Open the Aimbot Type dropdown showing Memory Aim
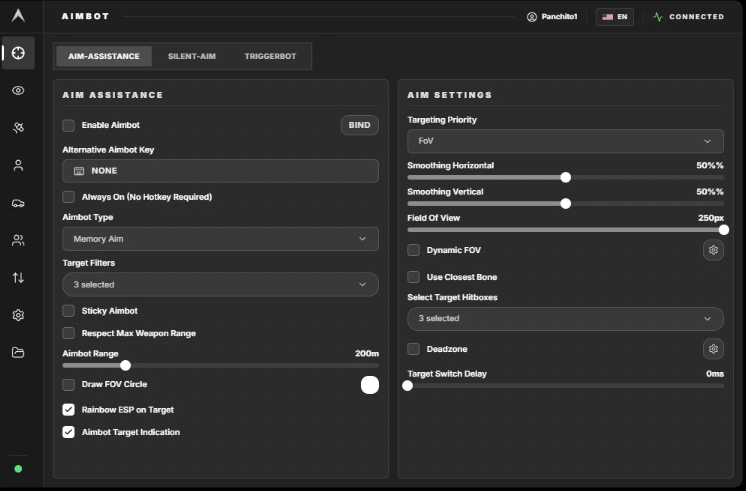The width and height of the screenshot is (746, 491). 220,239
